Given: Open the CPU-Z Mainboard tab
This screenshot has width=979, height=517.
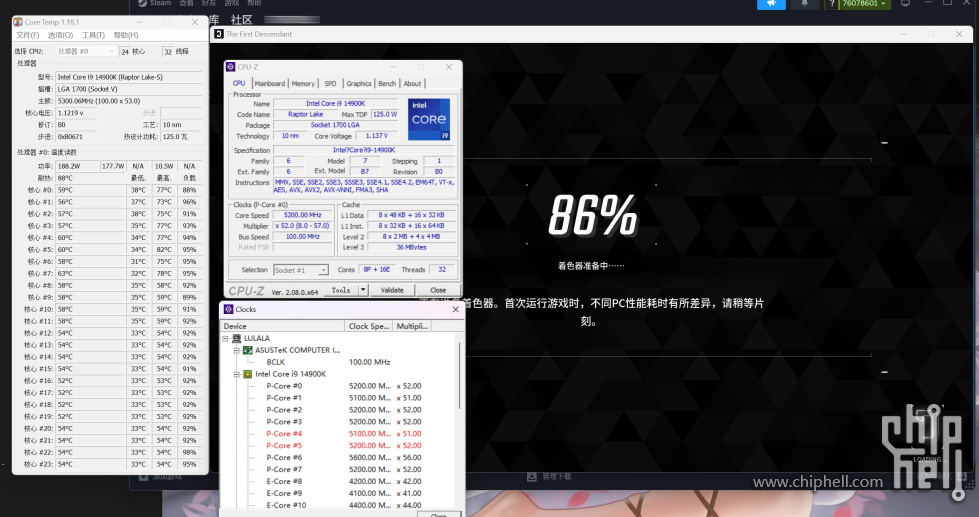Looking at the screenshot, I should (270, 84).
